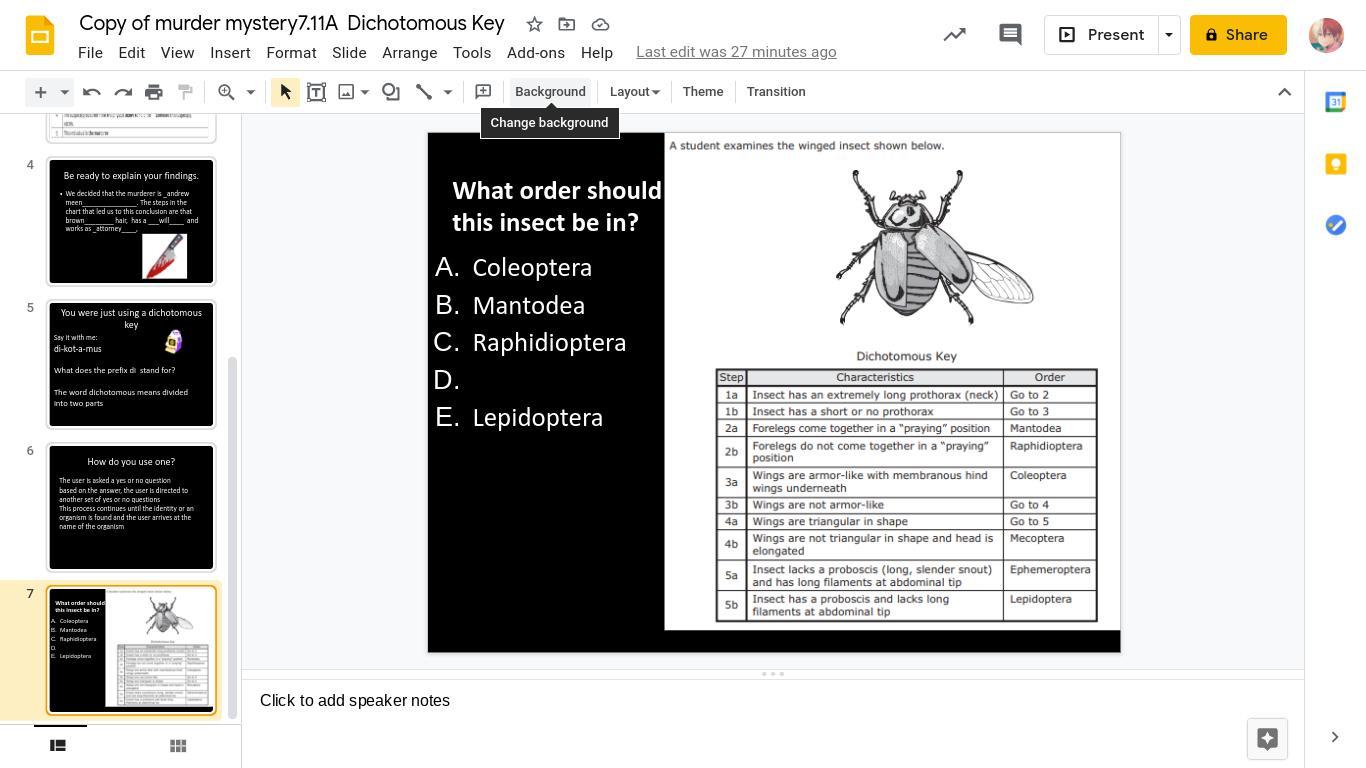Add a new slide
This screenshot has width=1366, height=768.
click(x=40, y=92)
